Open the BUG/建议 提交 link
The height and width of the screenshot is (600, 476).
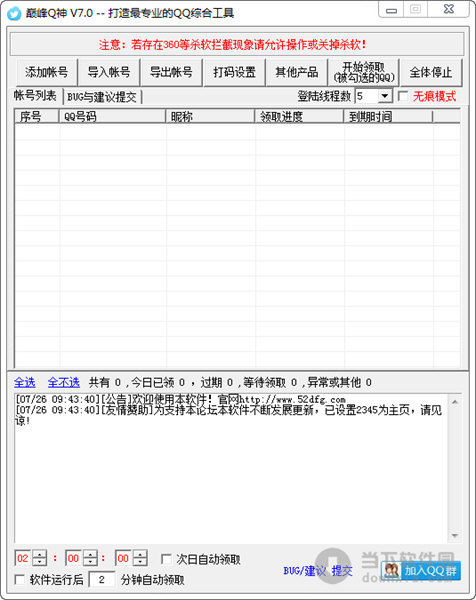(x=318, y=571)
